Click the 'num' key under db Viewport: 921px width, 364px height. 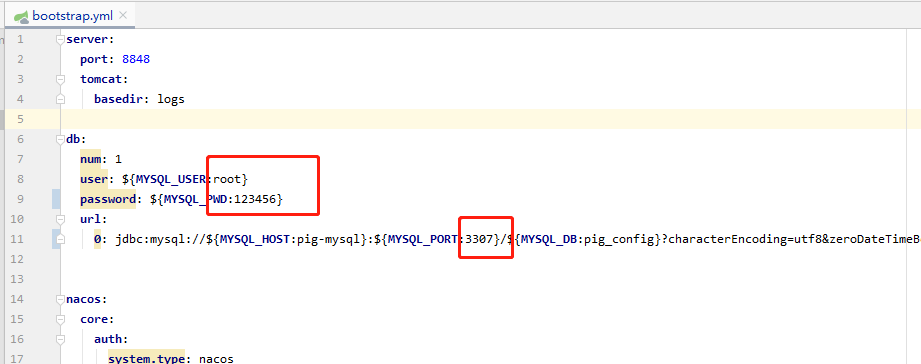click(90, 159)
